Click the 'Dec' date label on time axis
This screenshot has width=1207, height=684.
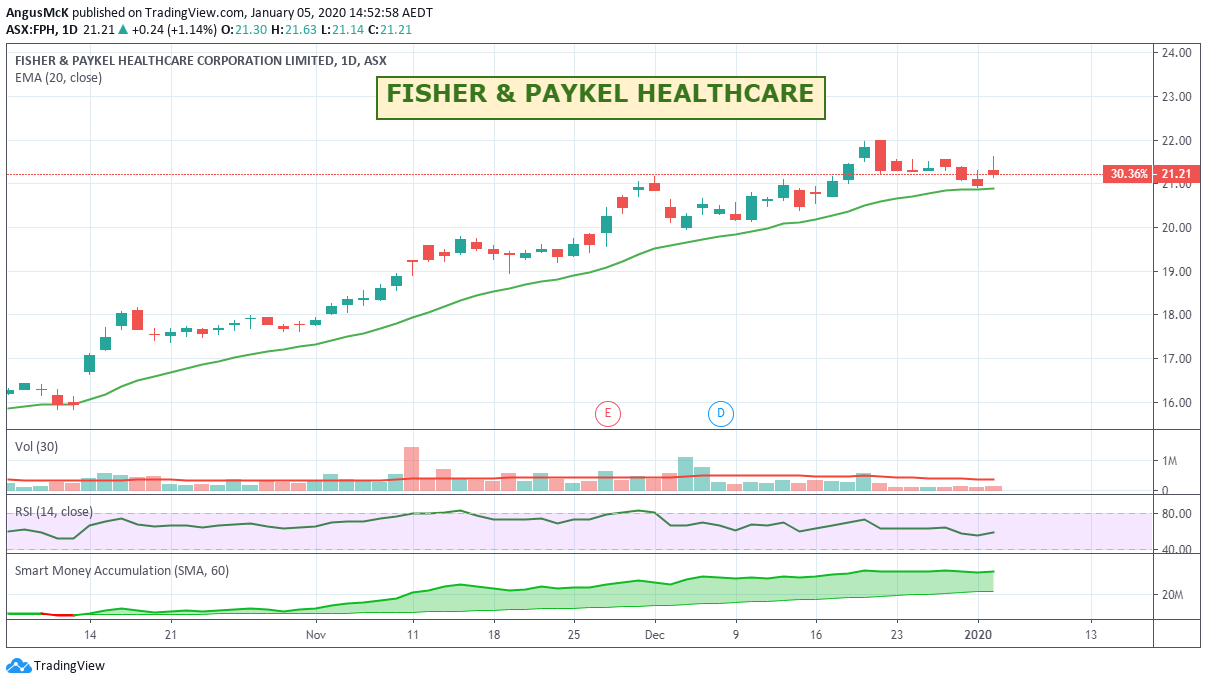[653, 634]
